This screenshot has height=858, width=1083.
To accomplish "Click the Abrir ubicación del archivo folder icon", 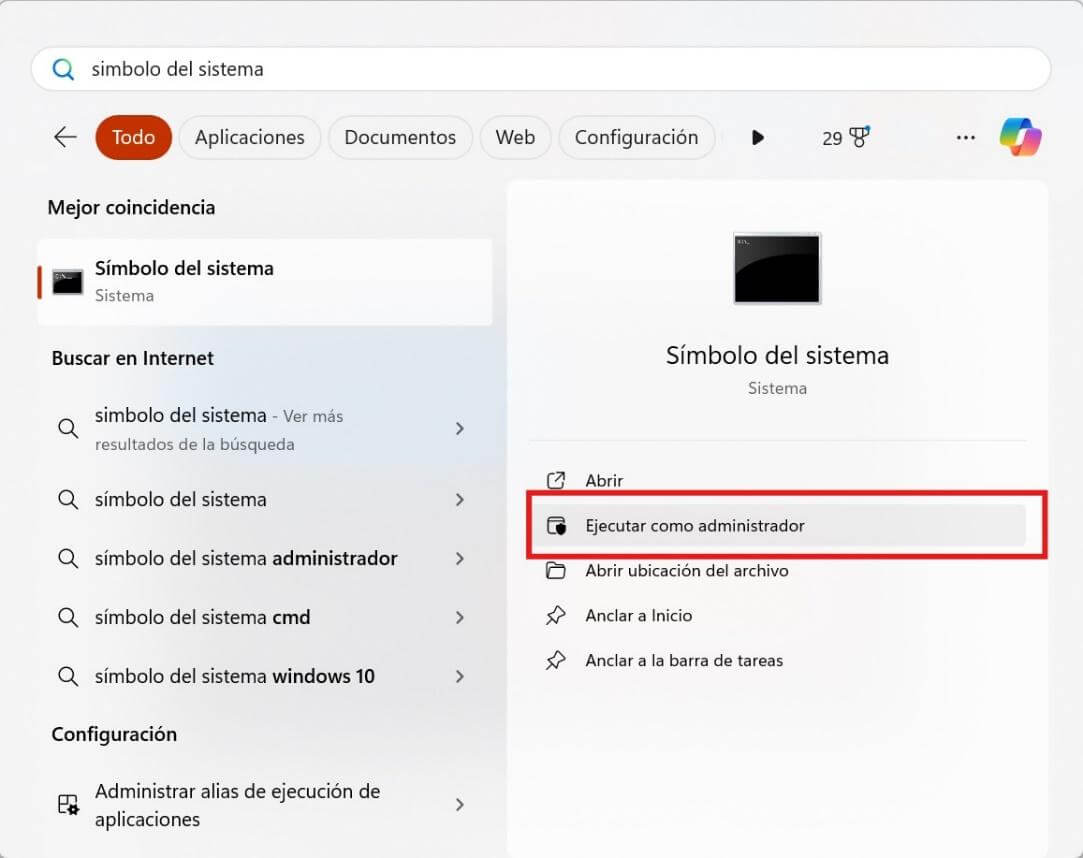I will point(557,571).
